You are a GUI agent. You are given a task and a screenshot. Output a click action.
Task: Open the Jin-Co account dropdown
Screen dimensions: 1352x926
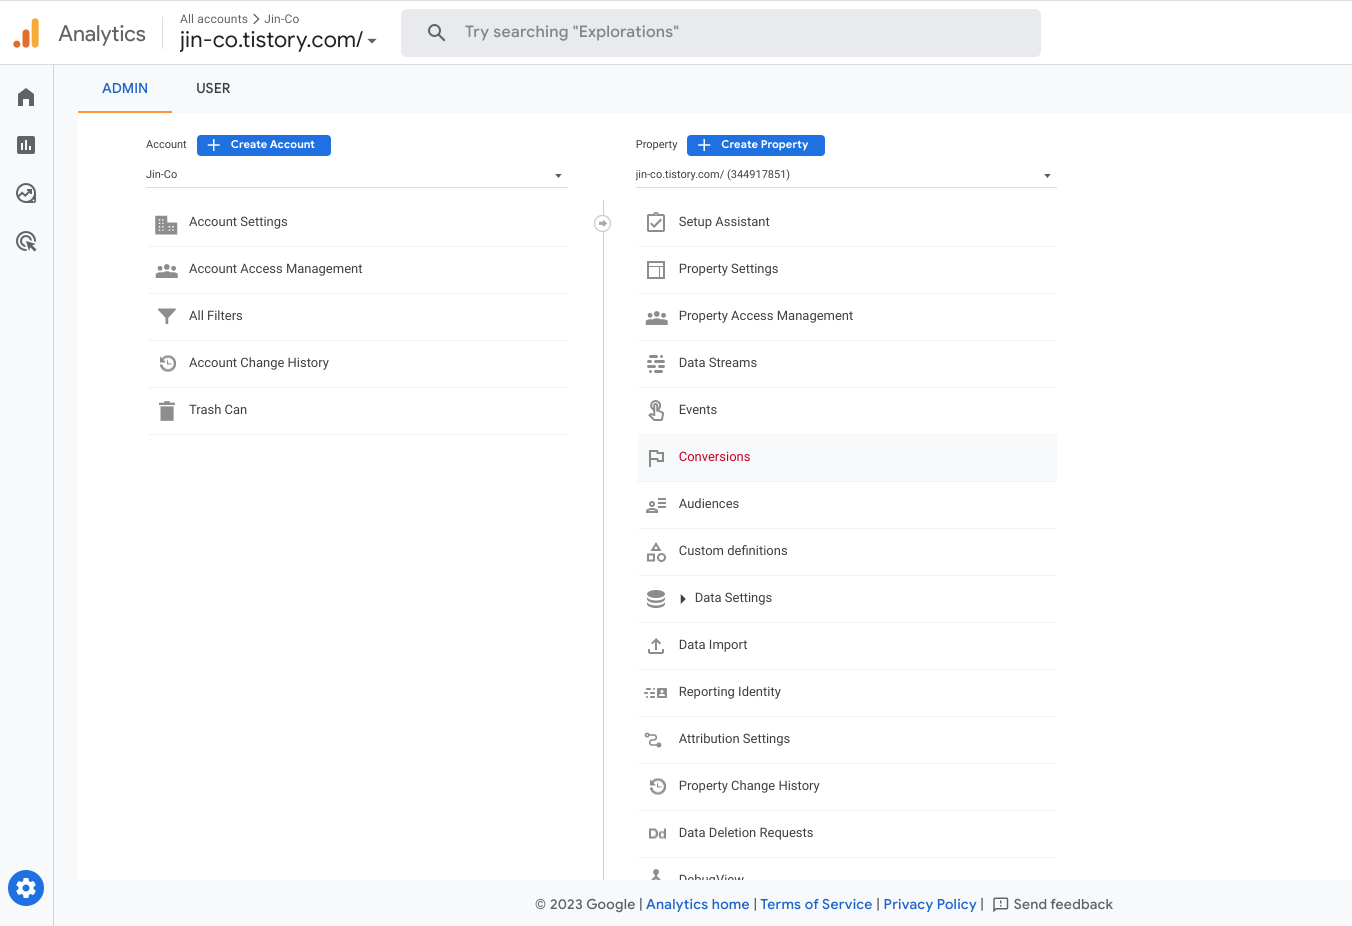click(x=356, y=175)
